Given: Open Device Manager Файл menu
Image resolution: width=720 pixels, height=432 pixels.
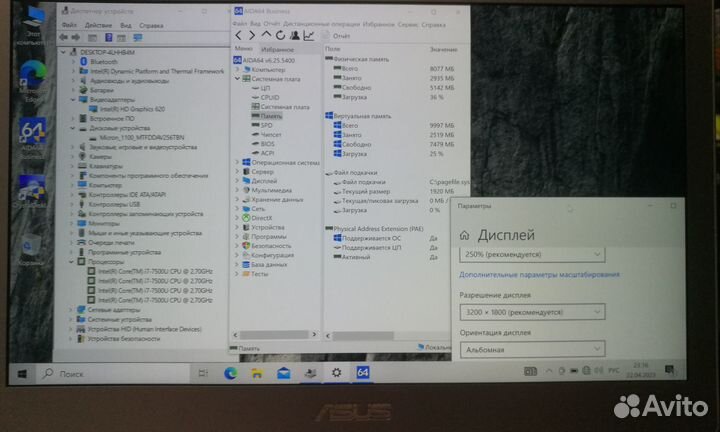Looking at the screenshot, I should pyautogui.click(x=69, y=25).
